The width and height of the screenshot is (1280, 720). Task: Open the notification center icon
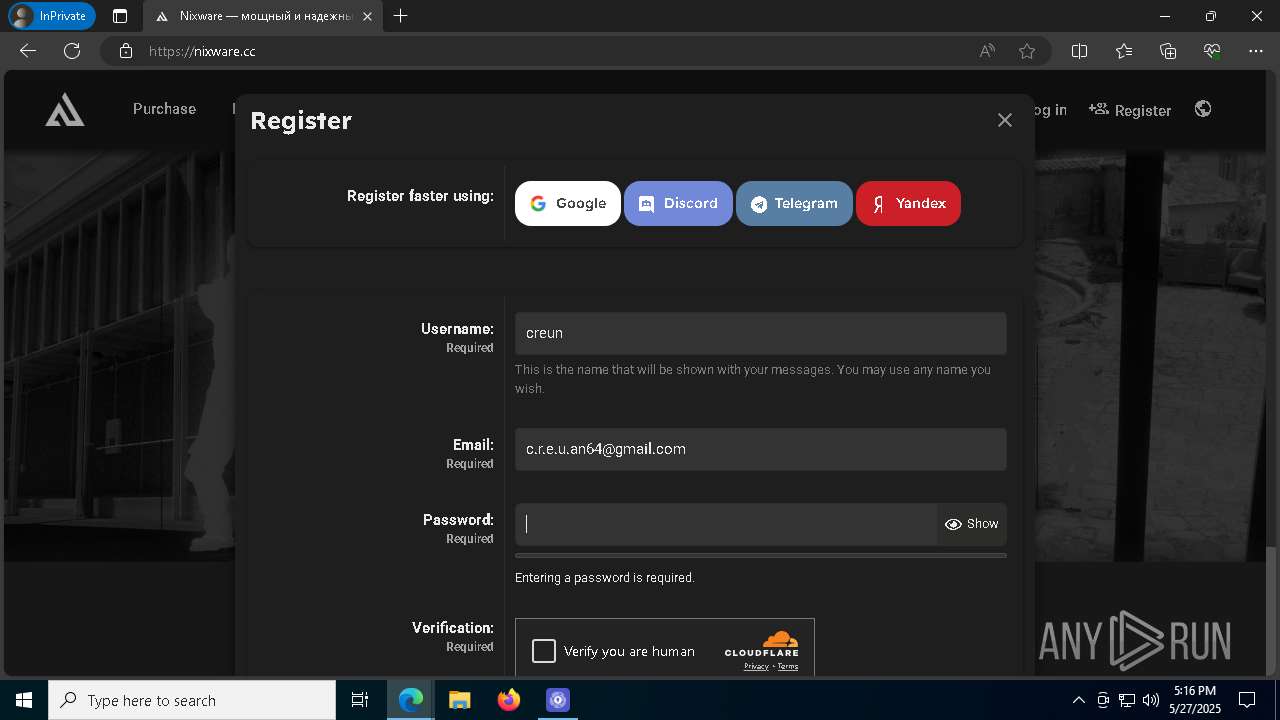(1247, 700)
